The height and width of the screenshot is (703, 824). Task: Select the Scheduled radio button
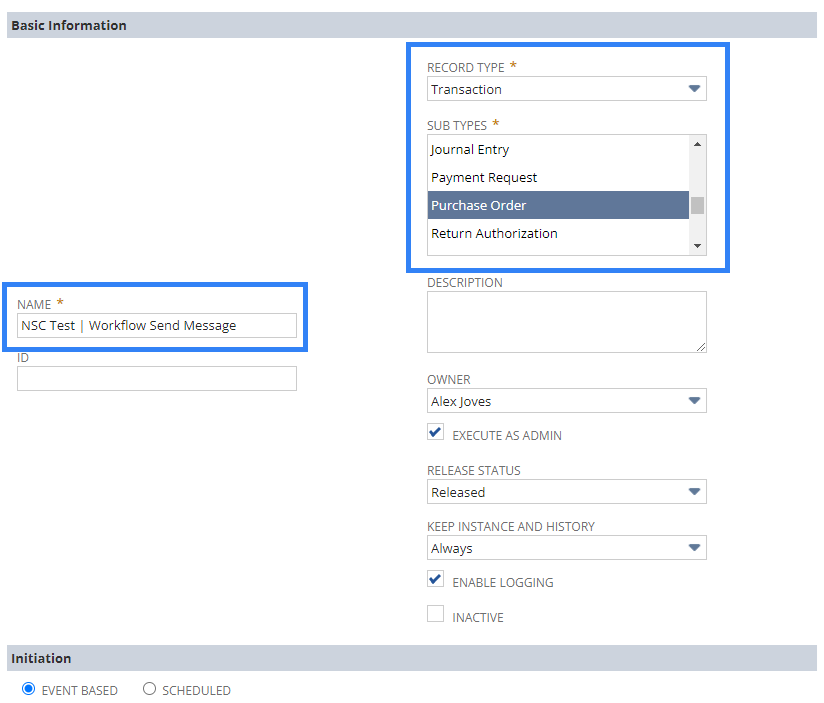(149, 688)
